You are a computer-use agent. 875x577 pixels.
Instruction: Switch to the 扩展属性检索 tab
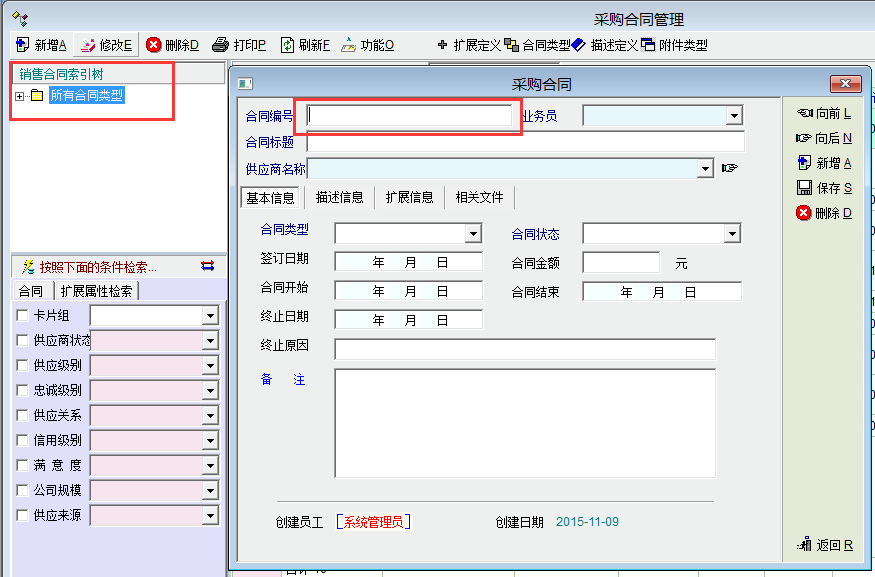96,291
